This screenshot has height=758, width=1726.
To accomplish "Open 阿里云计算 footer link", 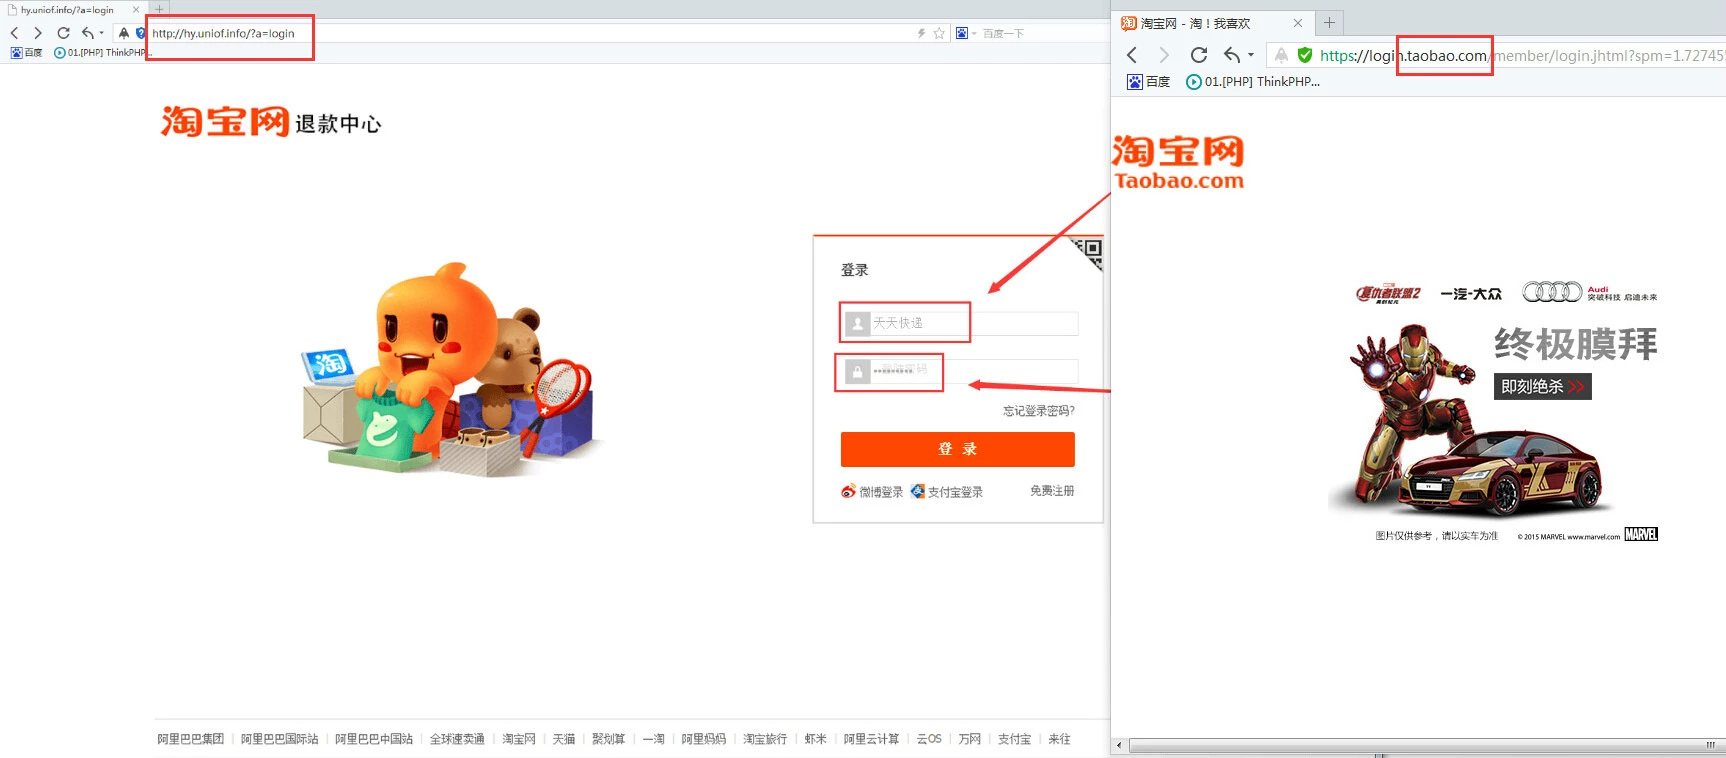I will [872, 739].
